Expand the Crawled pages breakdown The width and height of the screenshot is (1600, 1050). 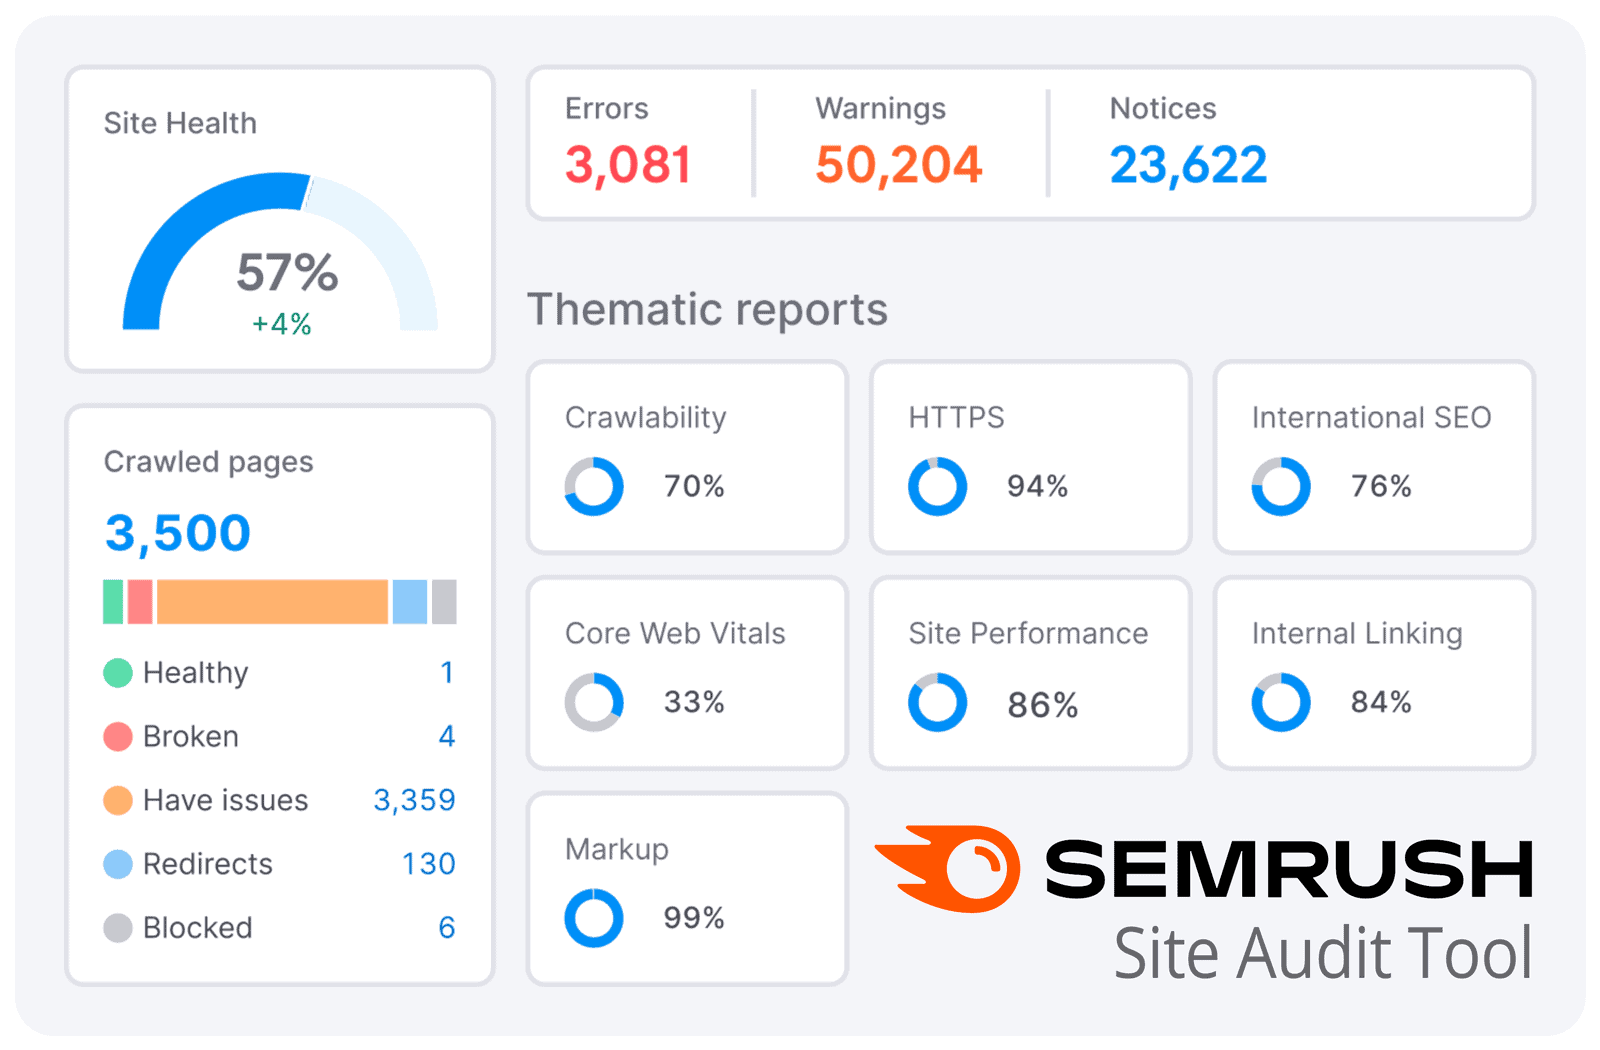pyautogui.click(x=208, y=462)
